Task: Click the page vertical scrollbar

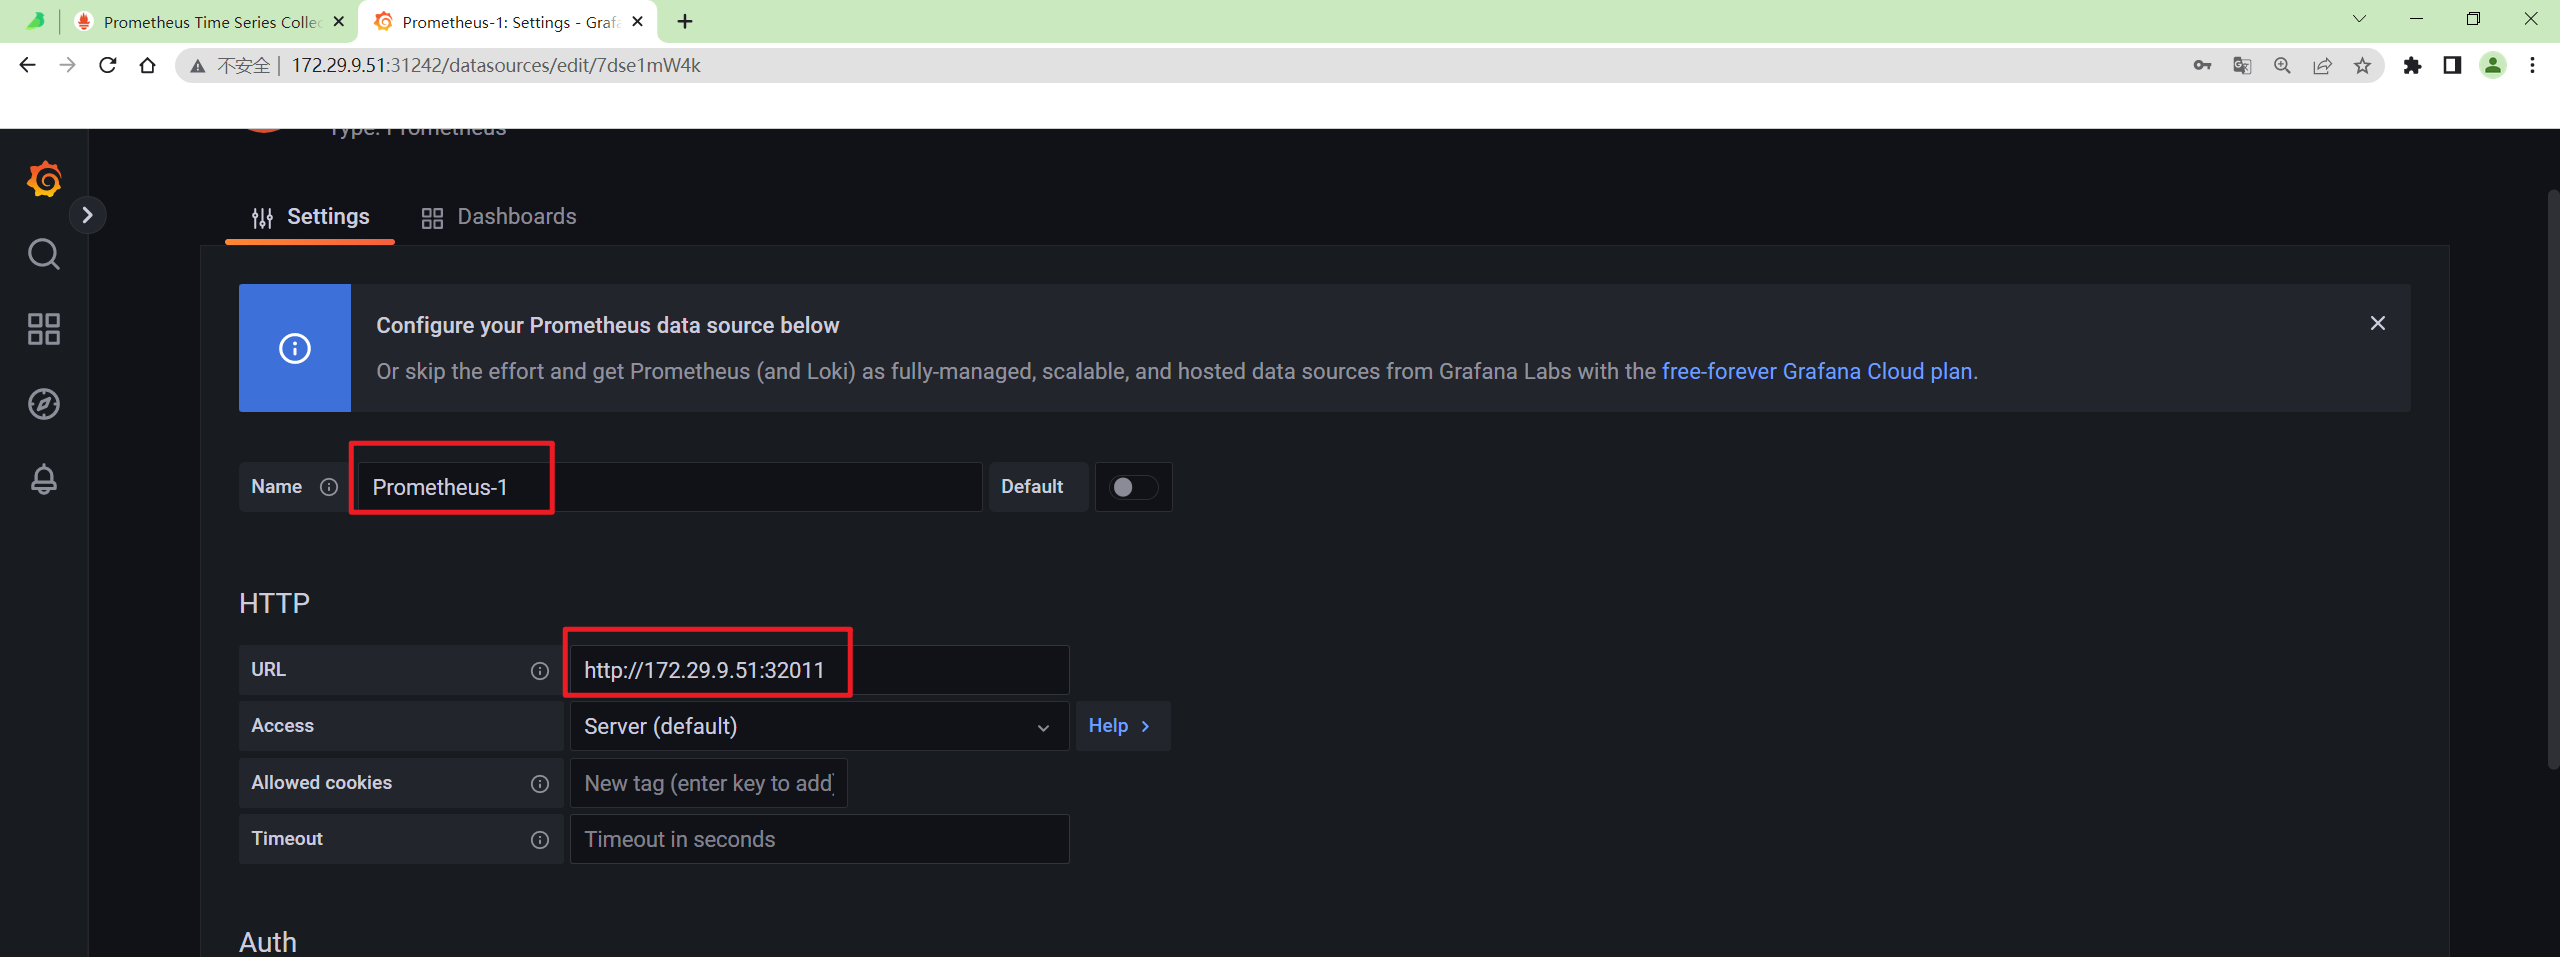Action: tap(2552, 480)
